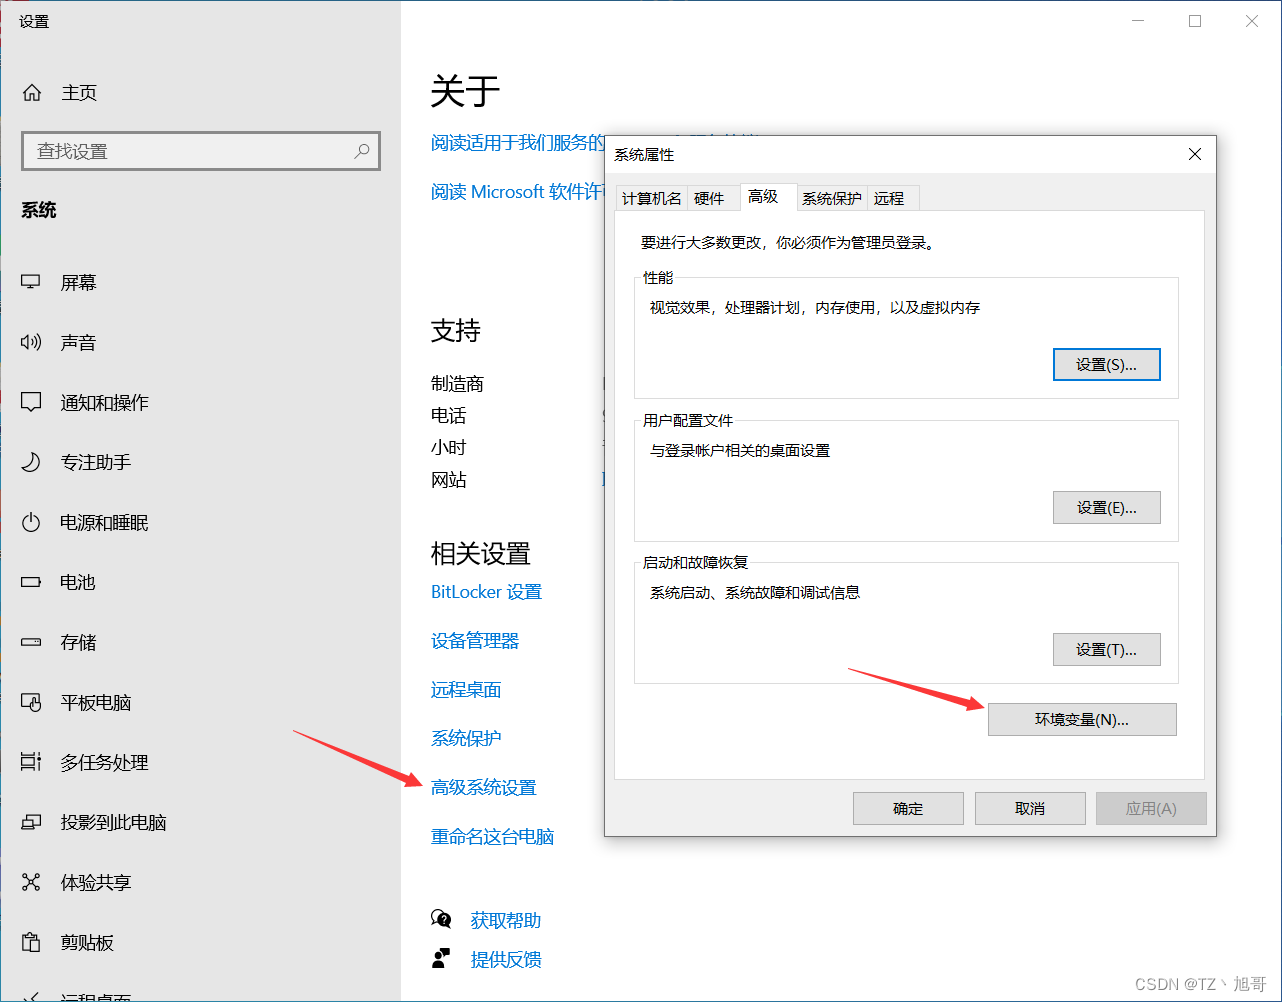Open Clipboard via the clipboard icon
The height and width of the screenshot is (1002, 1282).
click(31, 943)
